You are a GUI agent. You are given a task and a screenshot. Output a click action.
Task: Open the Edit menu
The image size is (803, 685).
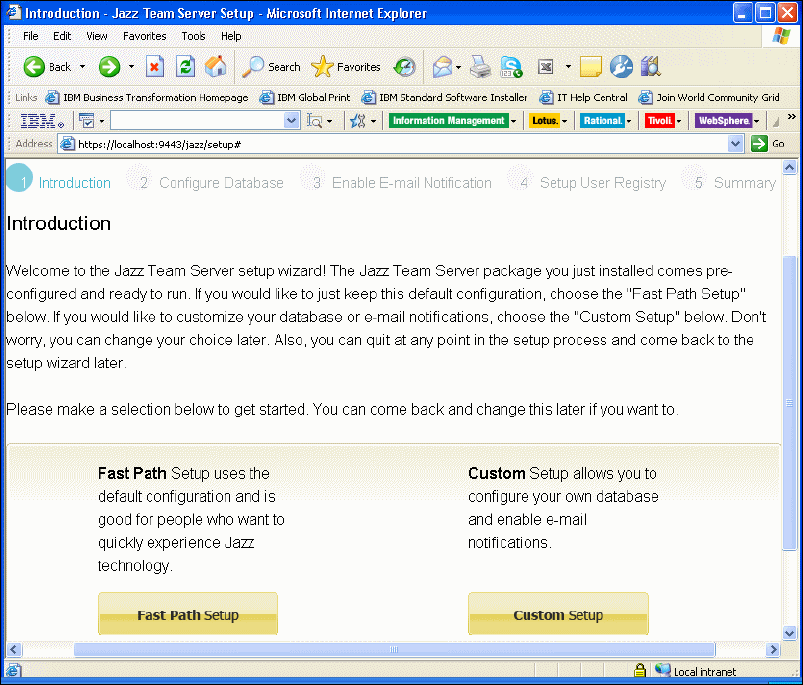pyautogui.click(x=62, y=36)
